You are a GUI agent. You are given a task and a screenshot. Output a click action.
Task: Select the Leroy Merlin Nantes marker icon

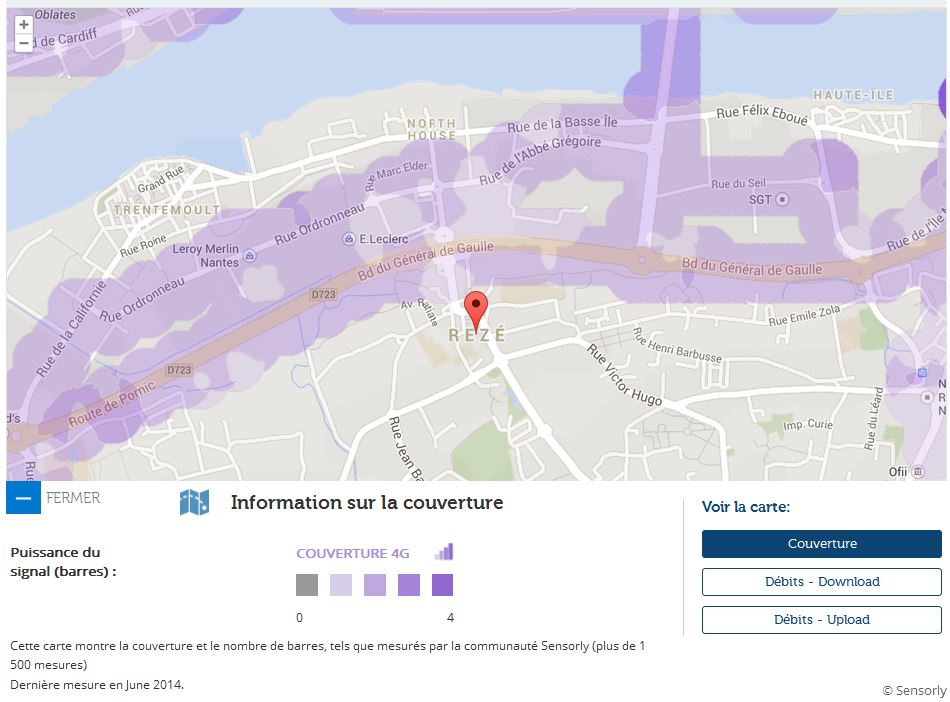pyautogui.click(x=249, y=256)
